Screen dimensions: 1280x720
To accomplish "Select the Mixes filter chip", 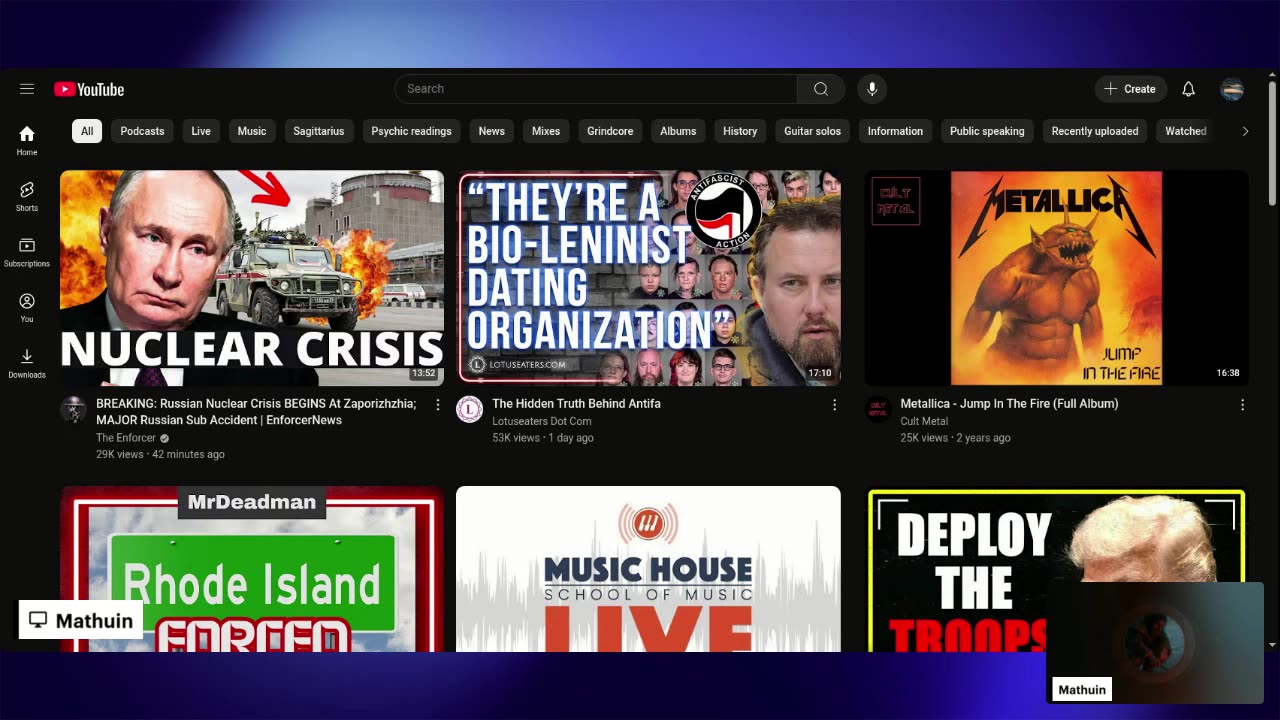I will click(x=546, y=131).
